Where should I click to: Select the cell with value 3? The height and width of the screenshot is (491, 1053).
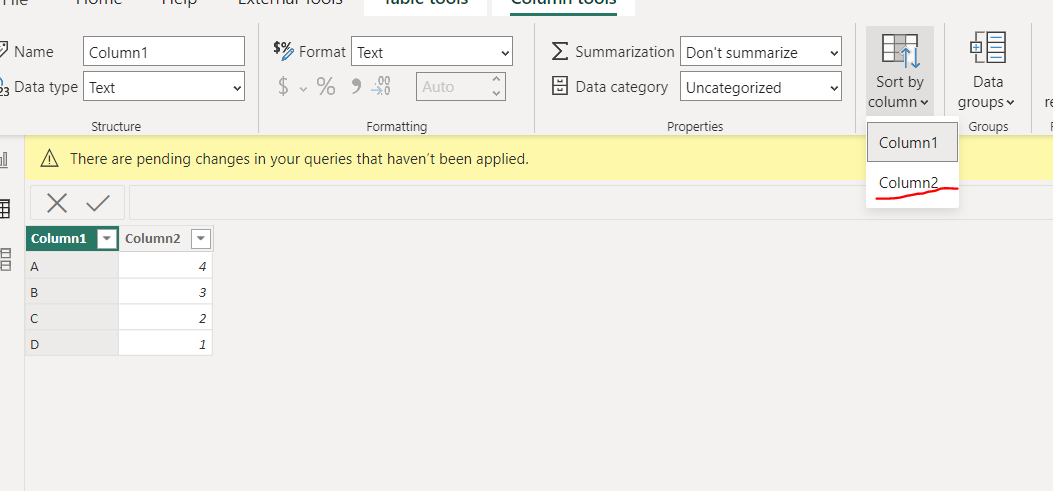166,293
